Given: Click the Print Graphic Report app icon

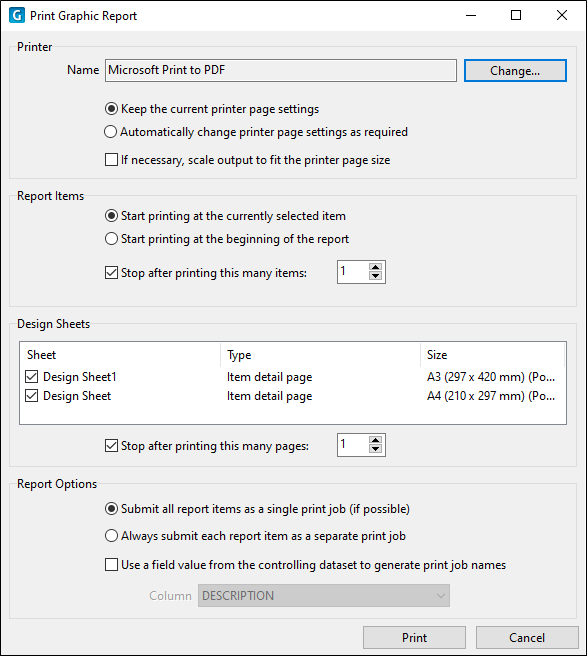Looking at the screenshot, I should pyautogui.click(x=17, y=15).
